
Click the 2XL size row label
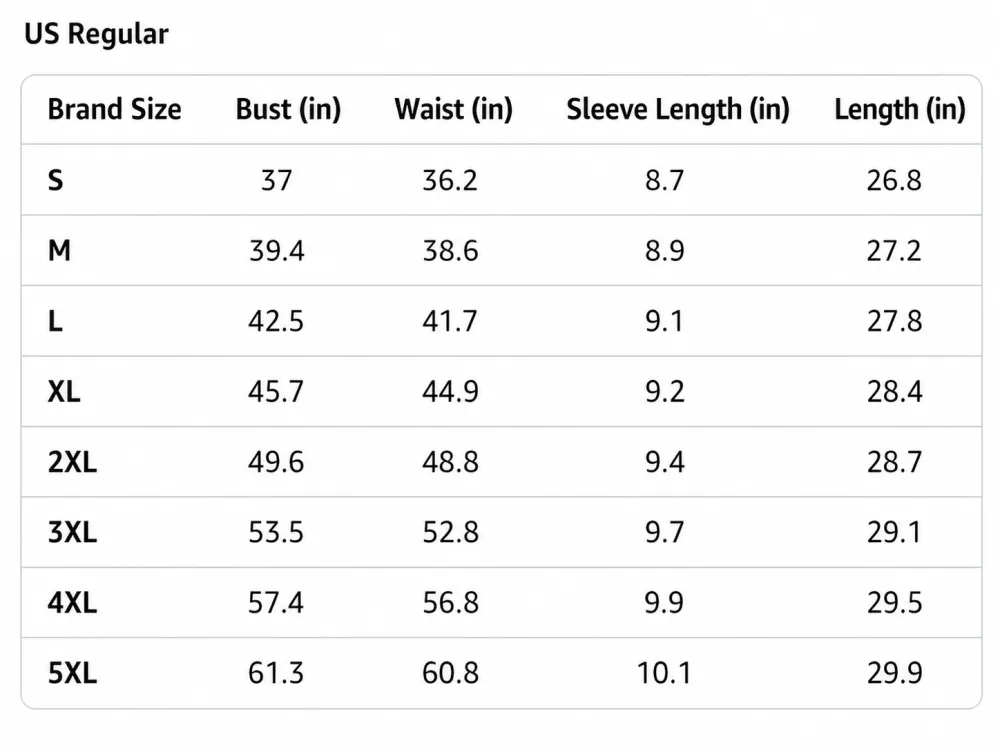coord(72,462)
